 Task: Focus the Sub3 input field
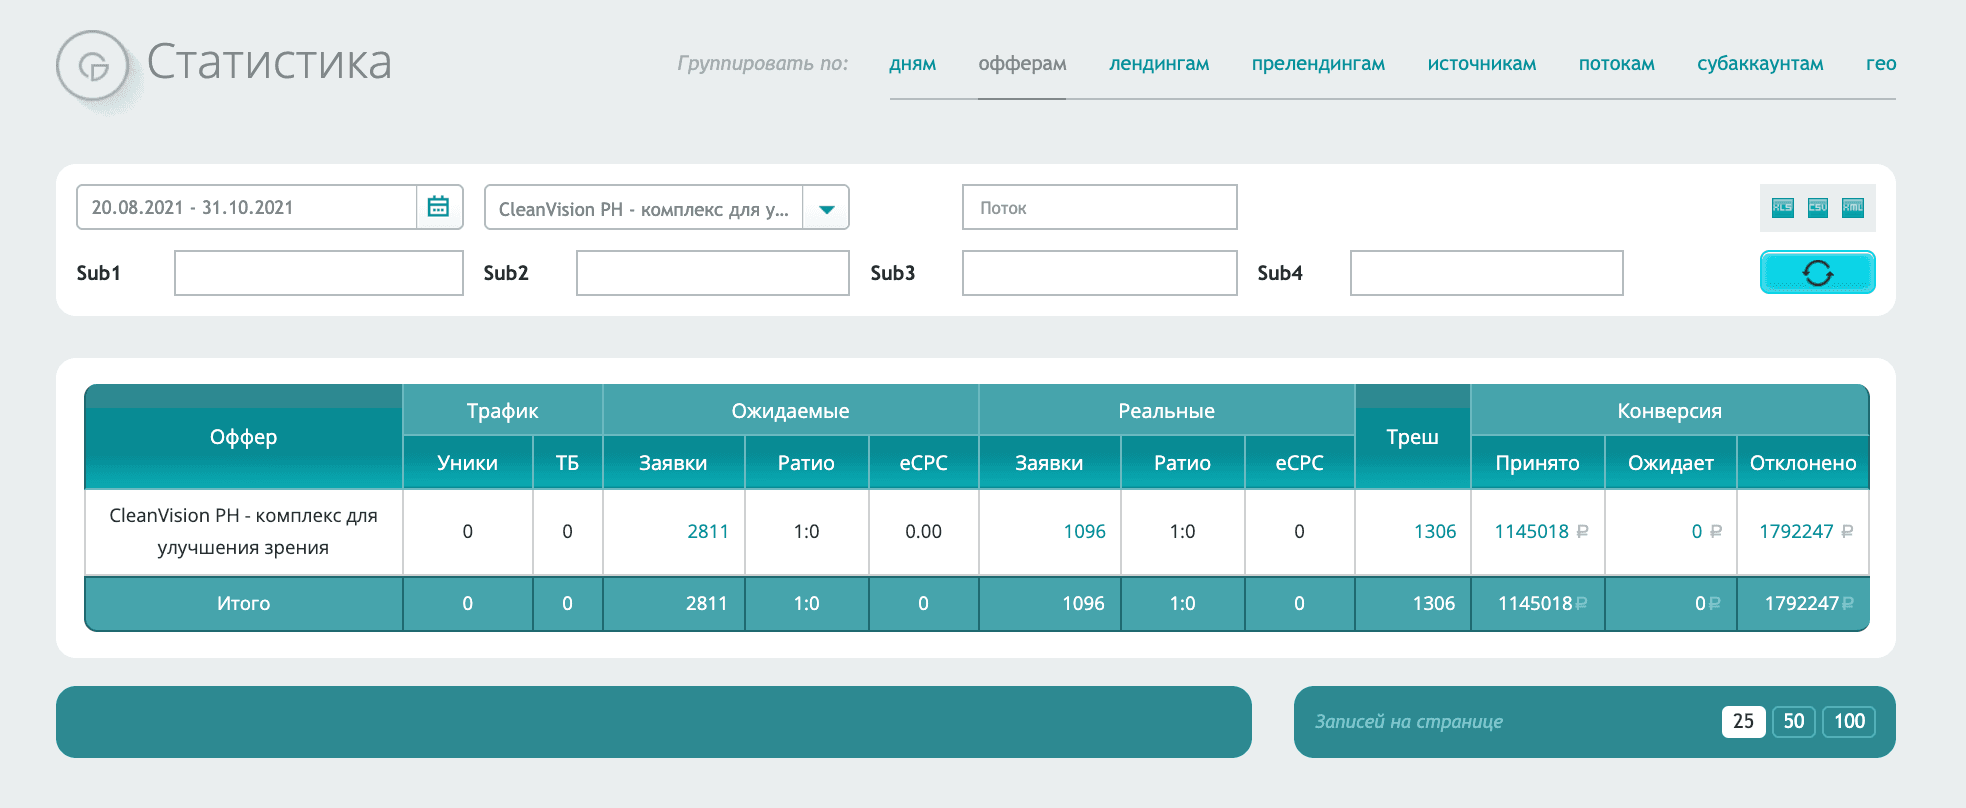(1100, 273)
